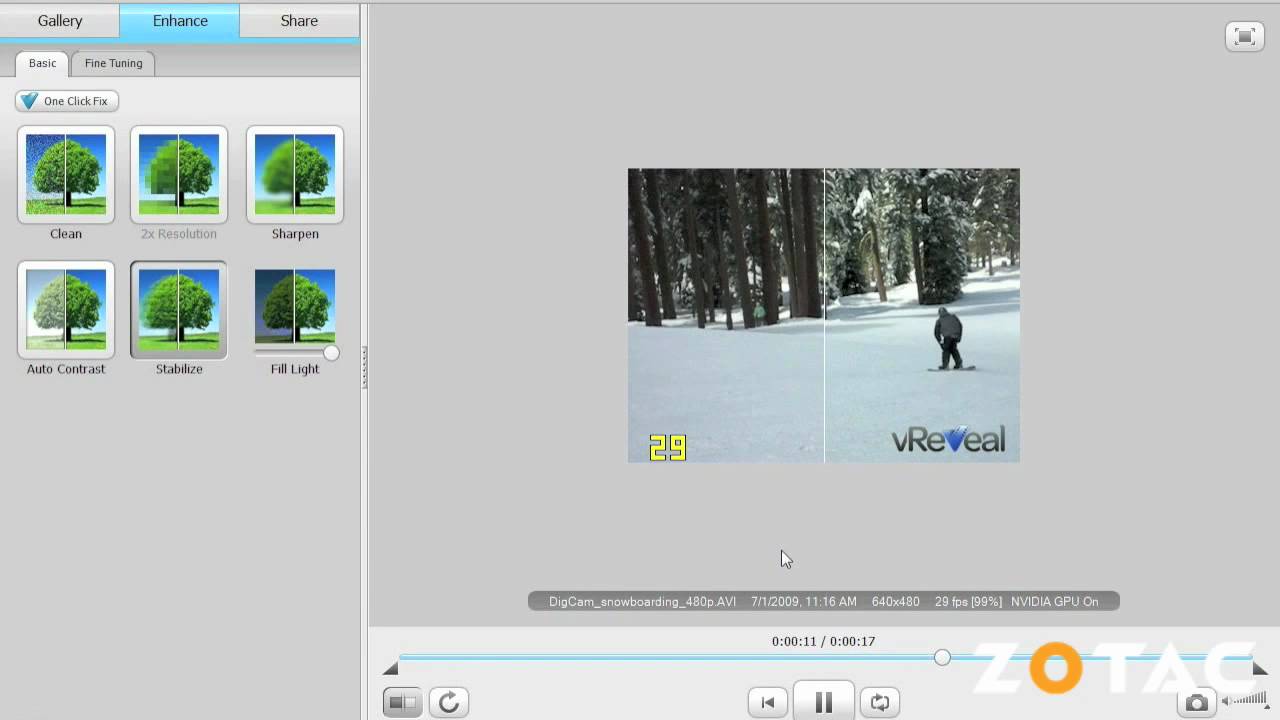Open the Gallery tab
This screenshot has height=720, width=1280.
tap(60, 20)
